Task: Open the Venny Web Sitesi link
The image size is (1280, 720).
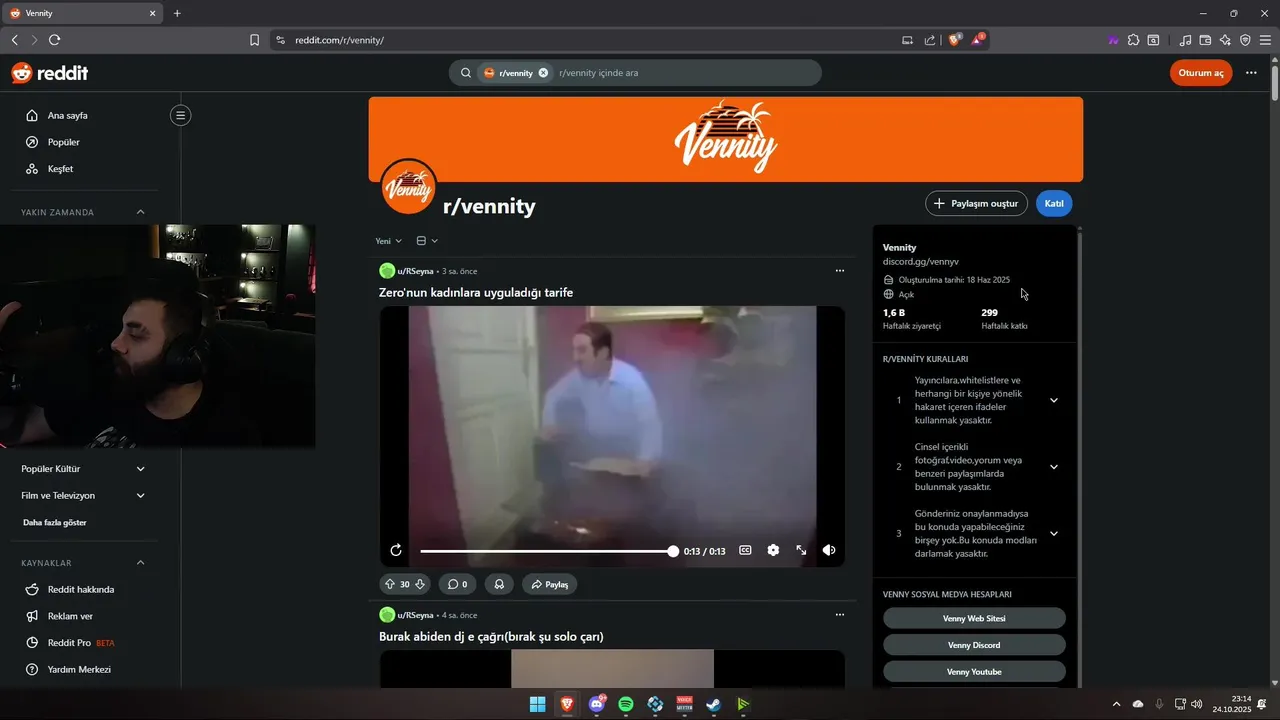Action: point(974,619)
